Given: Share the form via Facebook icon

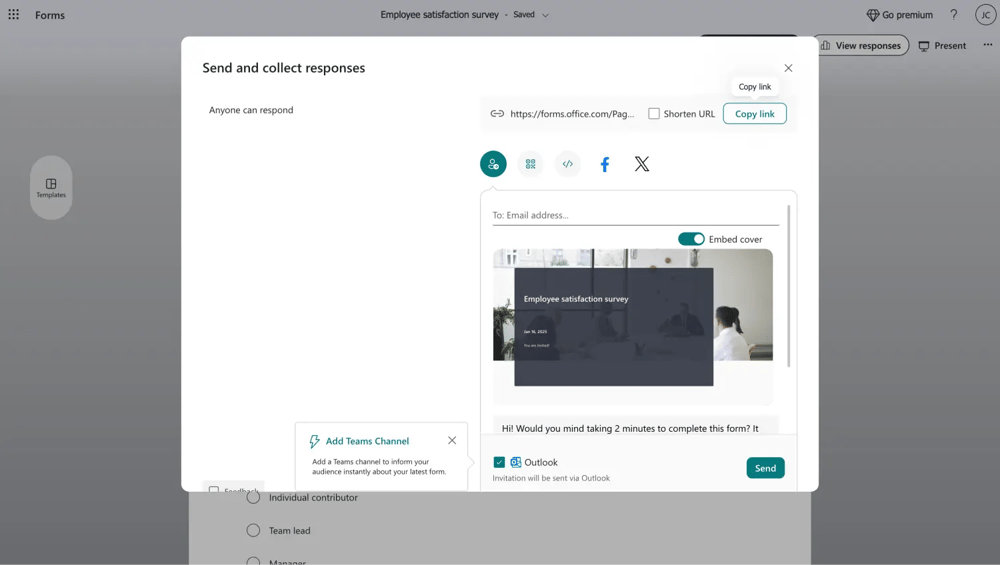Looking at the screenshot, I should coord(605,164).
